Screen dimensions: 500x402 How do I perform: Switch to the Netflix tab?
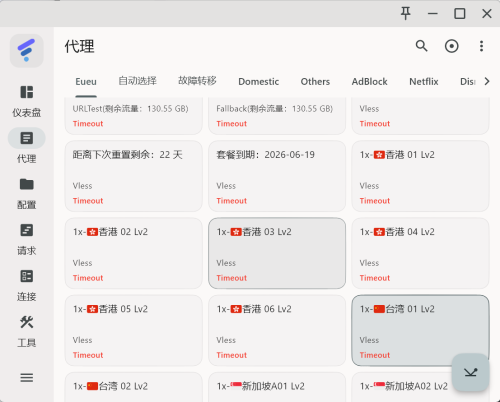click(424, 81)
